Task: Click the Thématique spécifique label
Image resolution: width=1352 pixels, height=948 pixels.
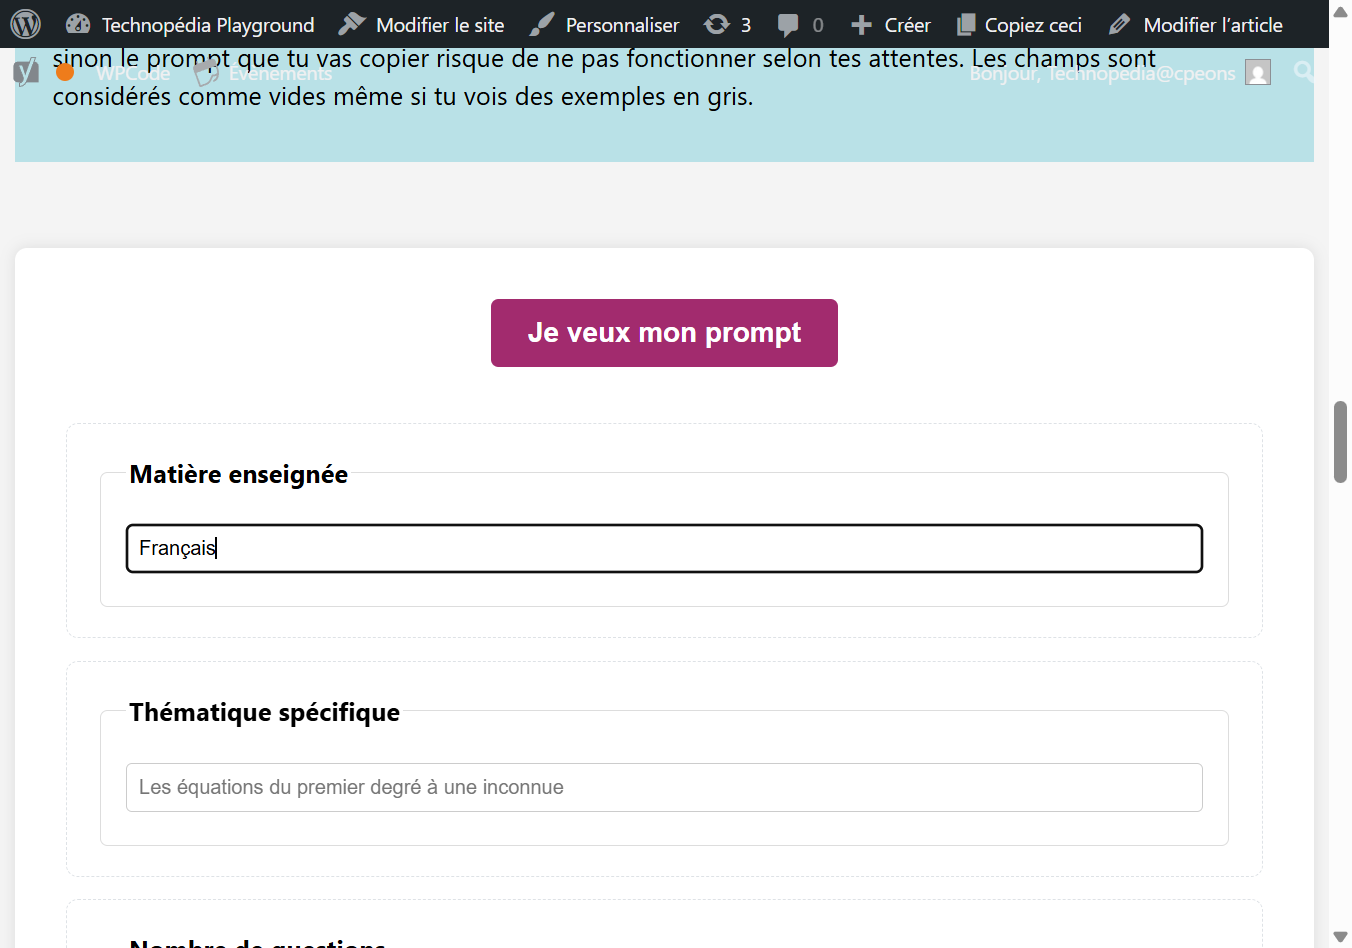Action: pyautogui.click(x=265, y=713)
